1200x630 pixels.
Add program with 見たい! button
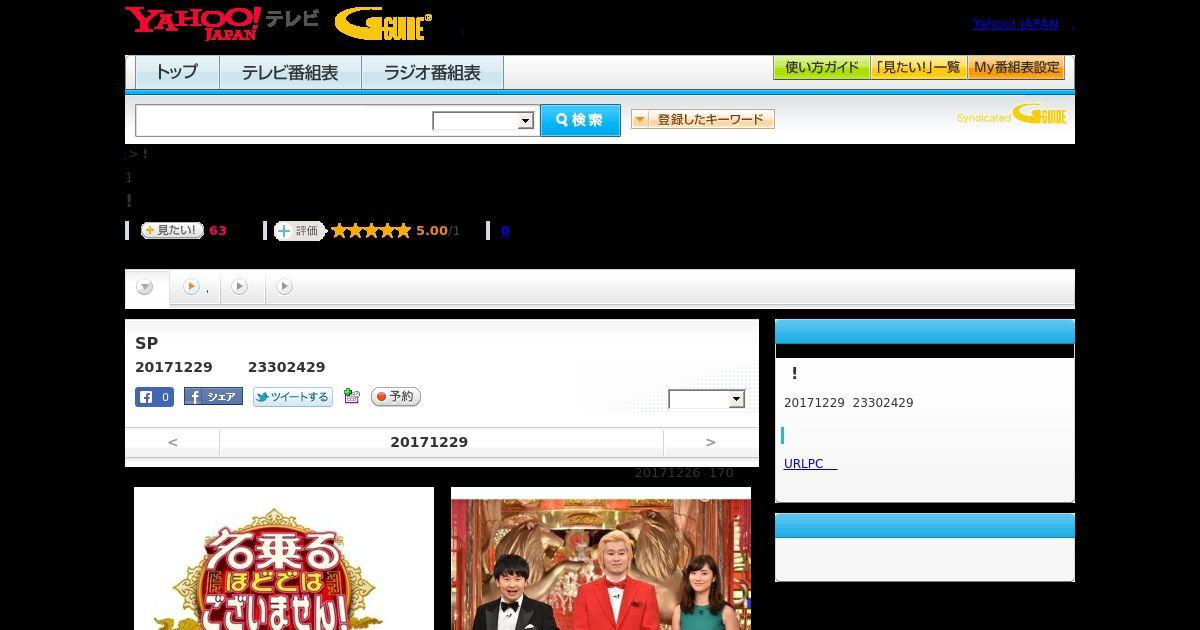pos(172,230)
